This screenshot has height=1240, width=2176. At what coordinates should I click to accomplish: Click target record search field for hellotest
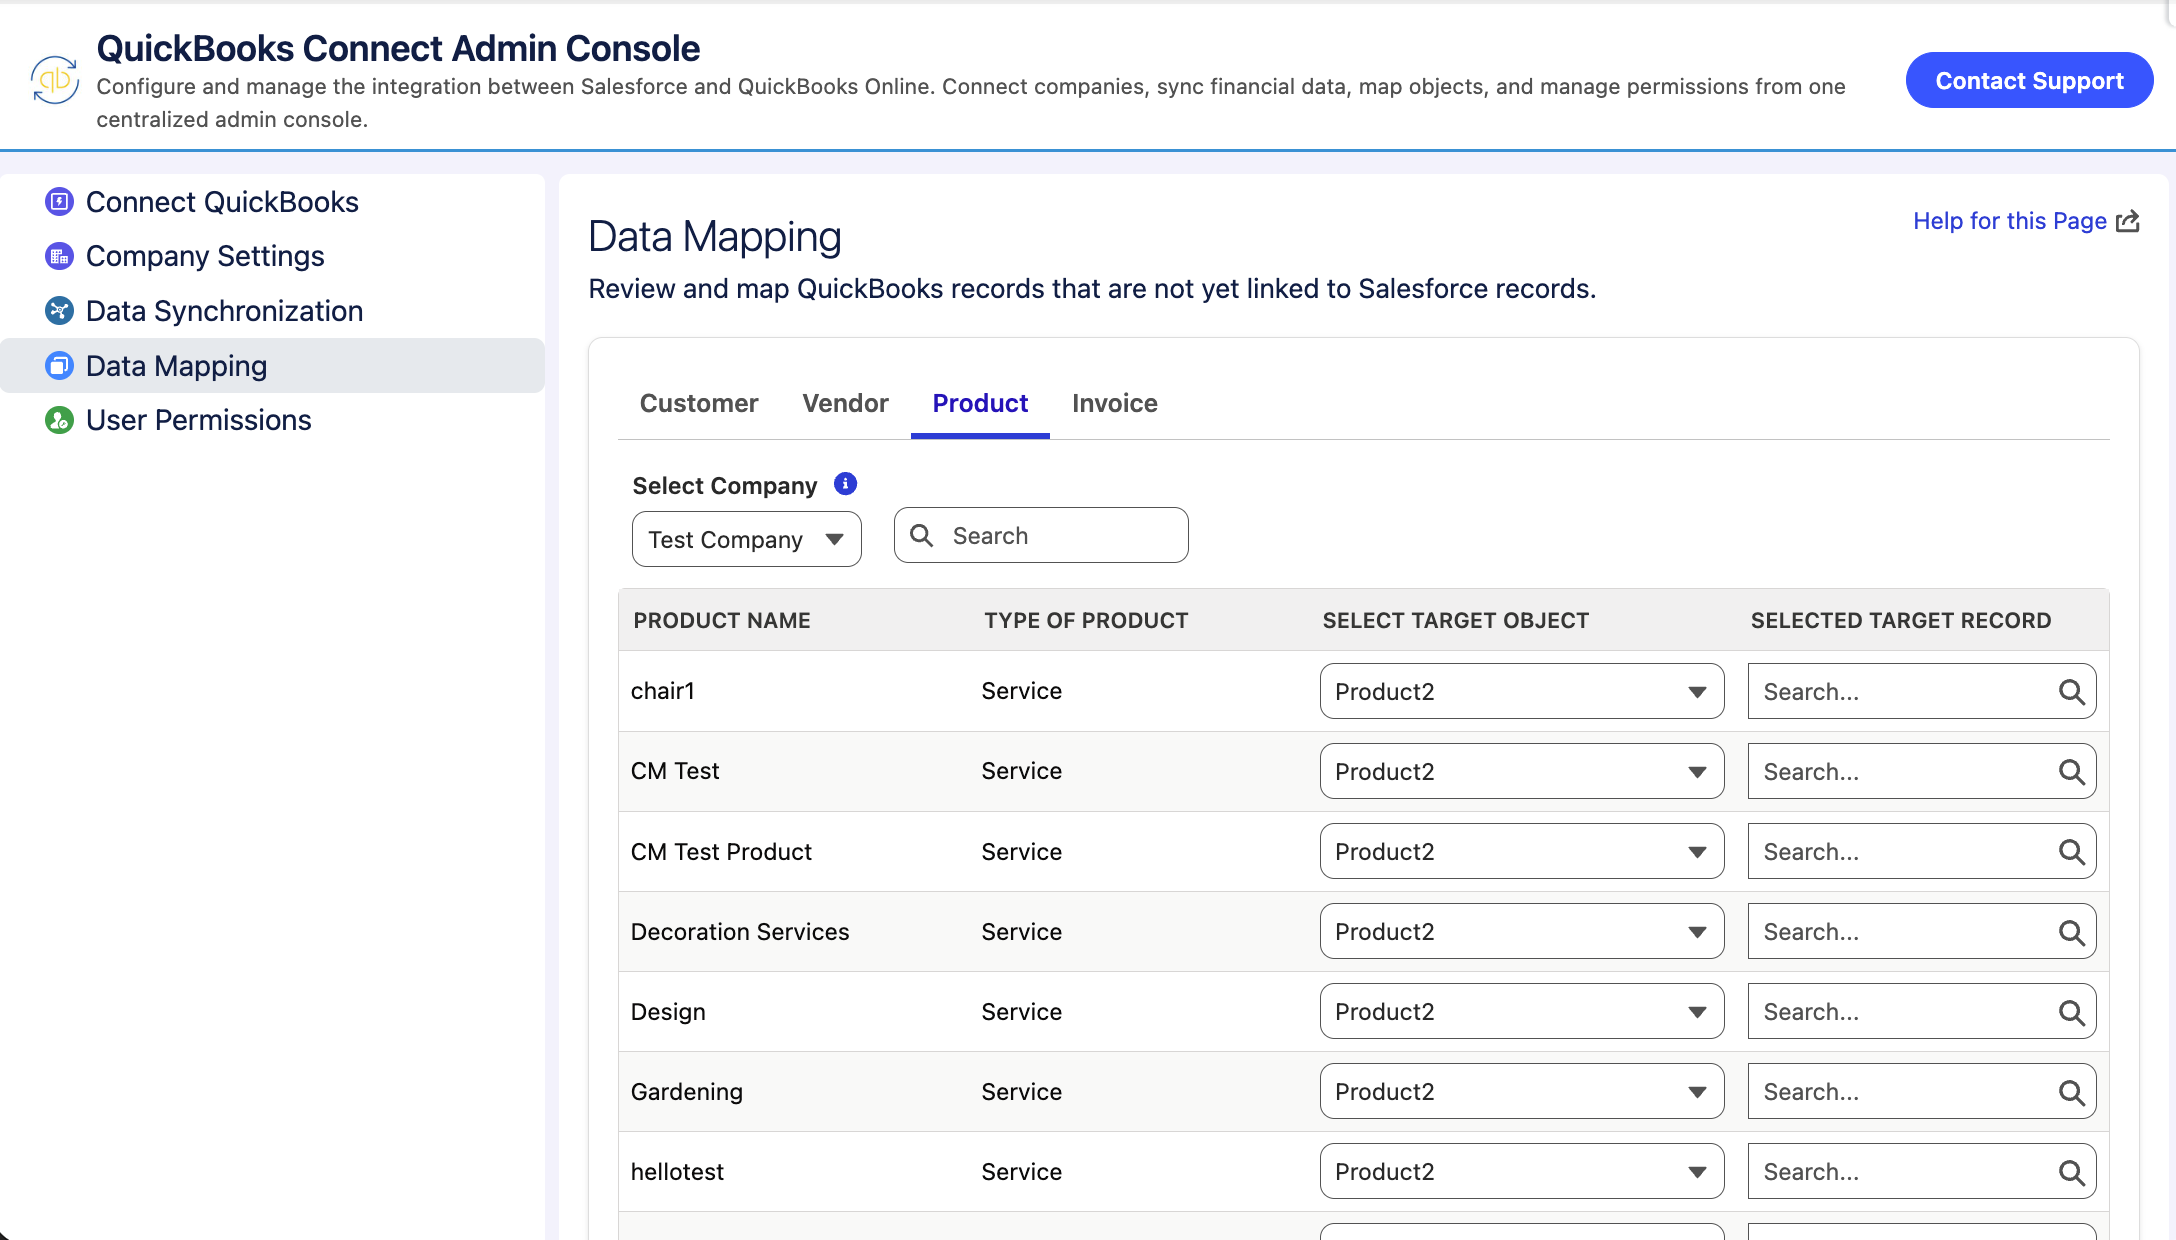[1922, 1171]
